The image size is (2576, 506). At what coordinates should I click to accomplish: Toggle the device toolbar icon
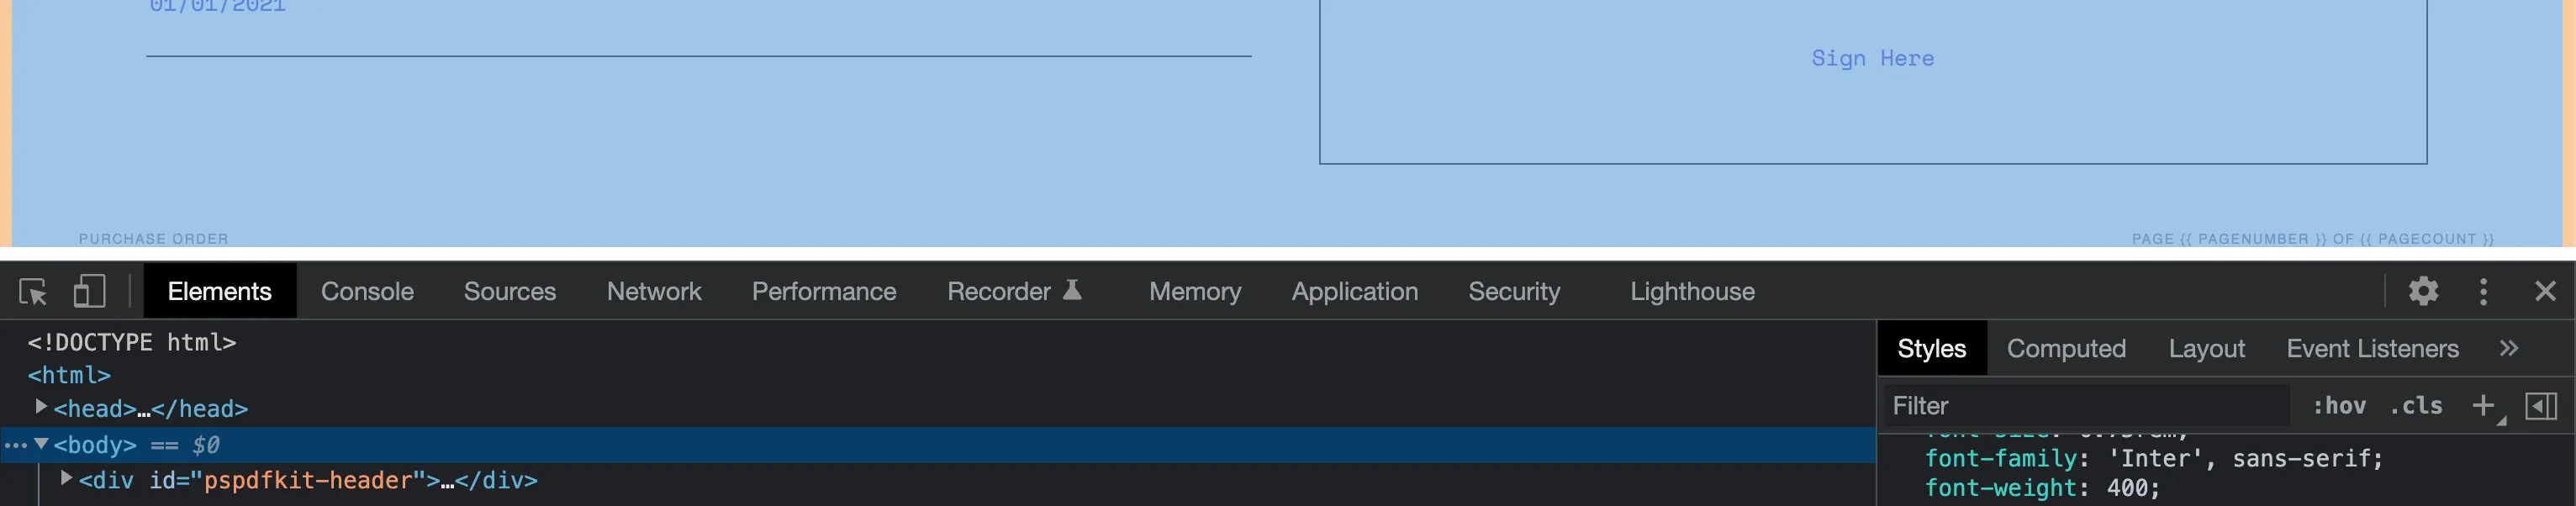pyautogui.click(x=89, y=291)
